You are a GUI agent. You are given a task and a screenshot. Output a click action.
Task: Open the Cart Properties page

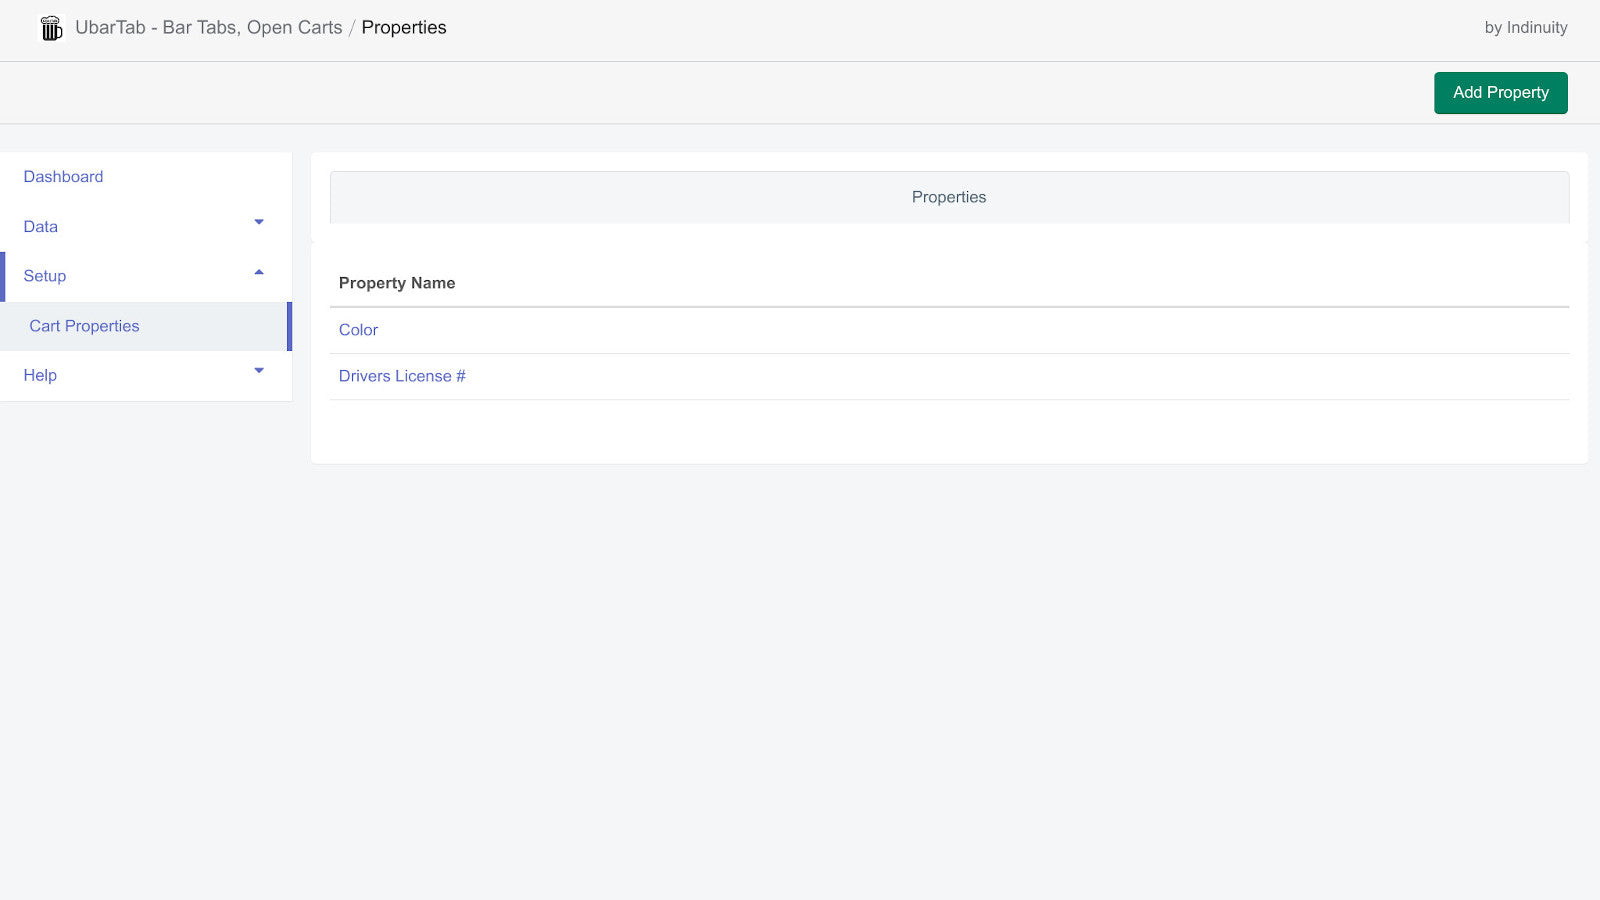click(84, 326)
